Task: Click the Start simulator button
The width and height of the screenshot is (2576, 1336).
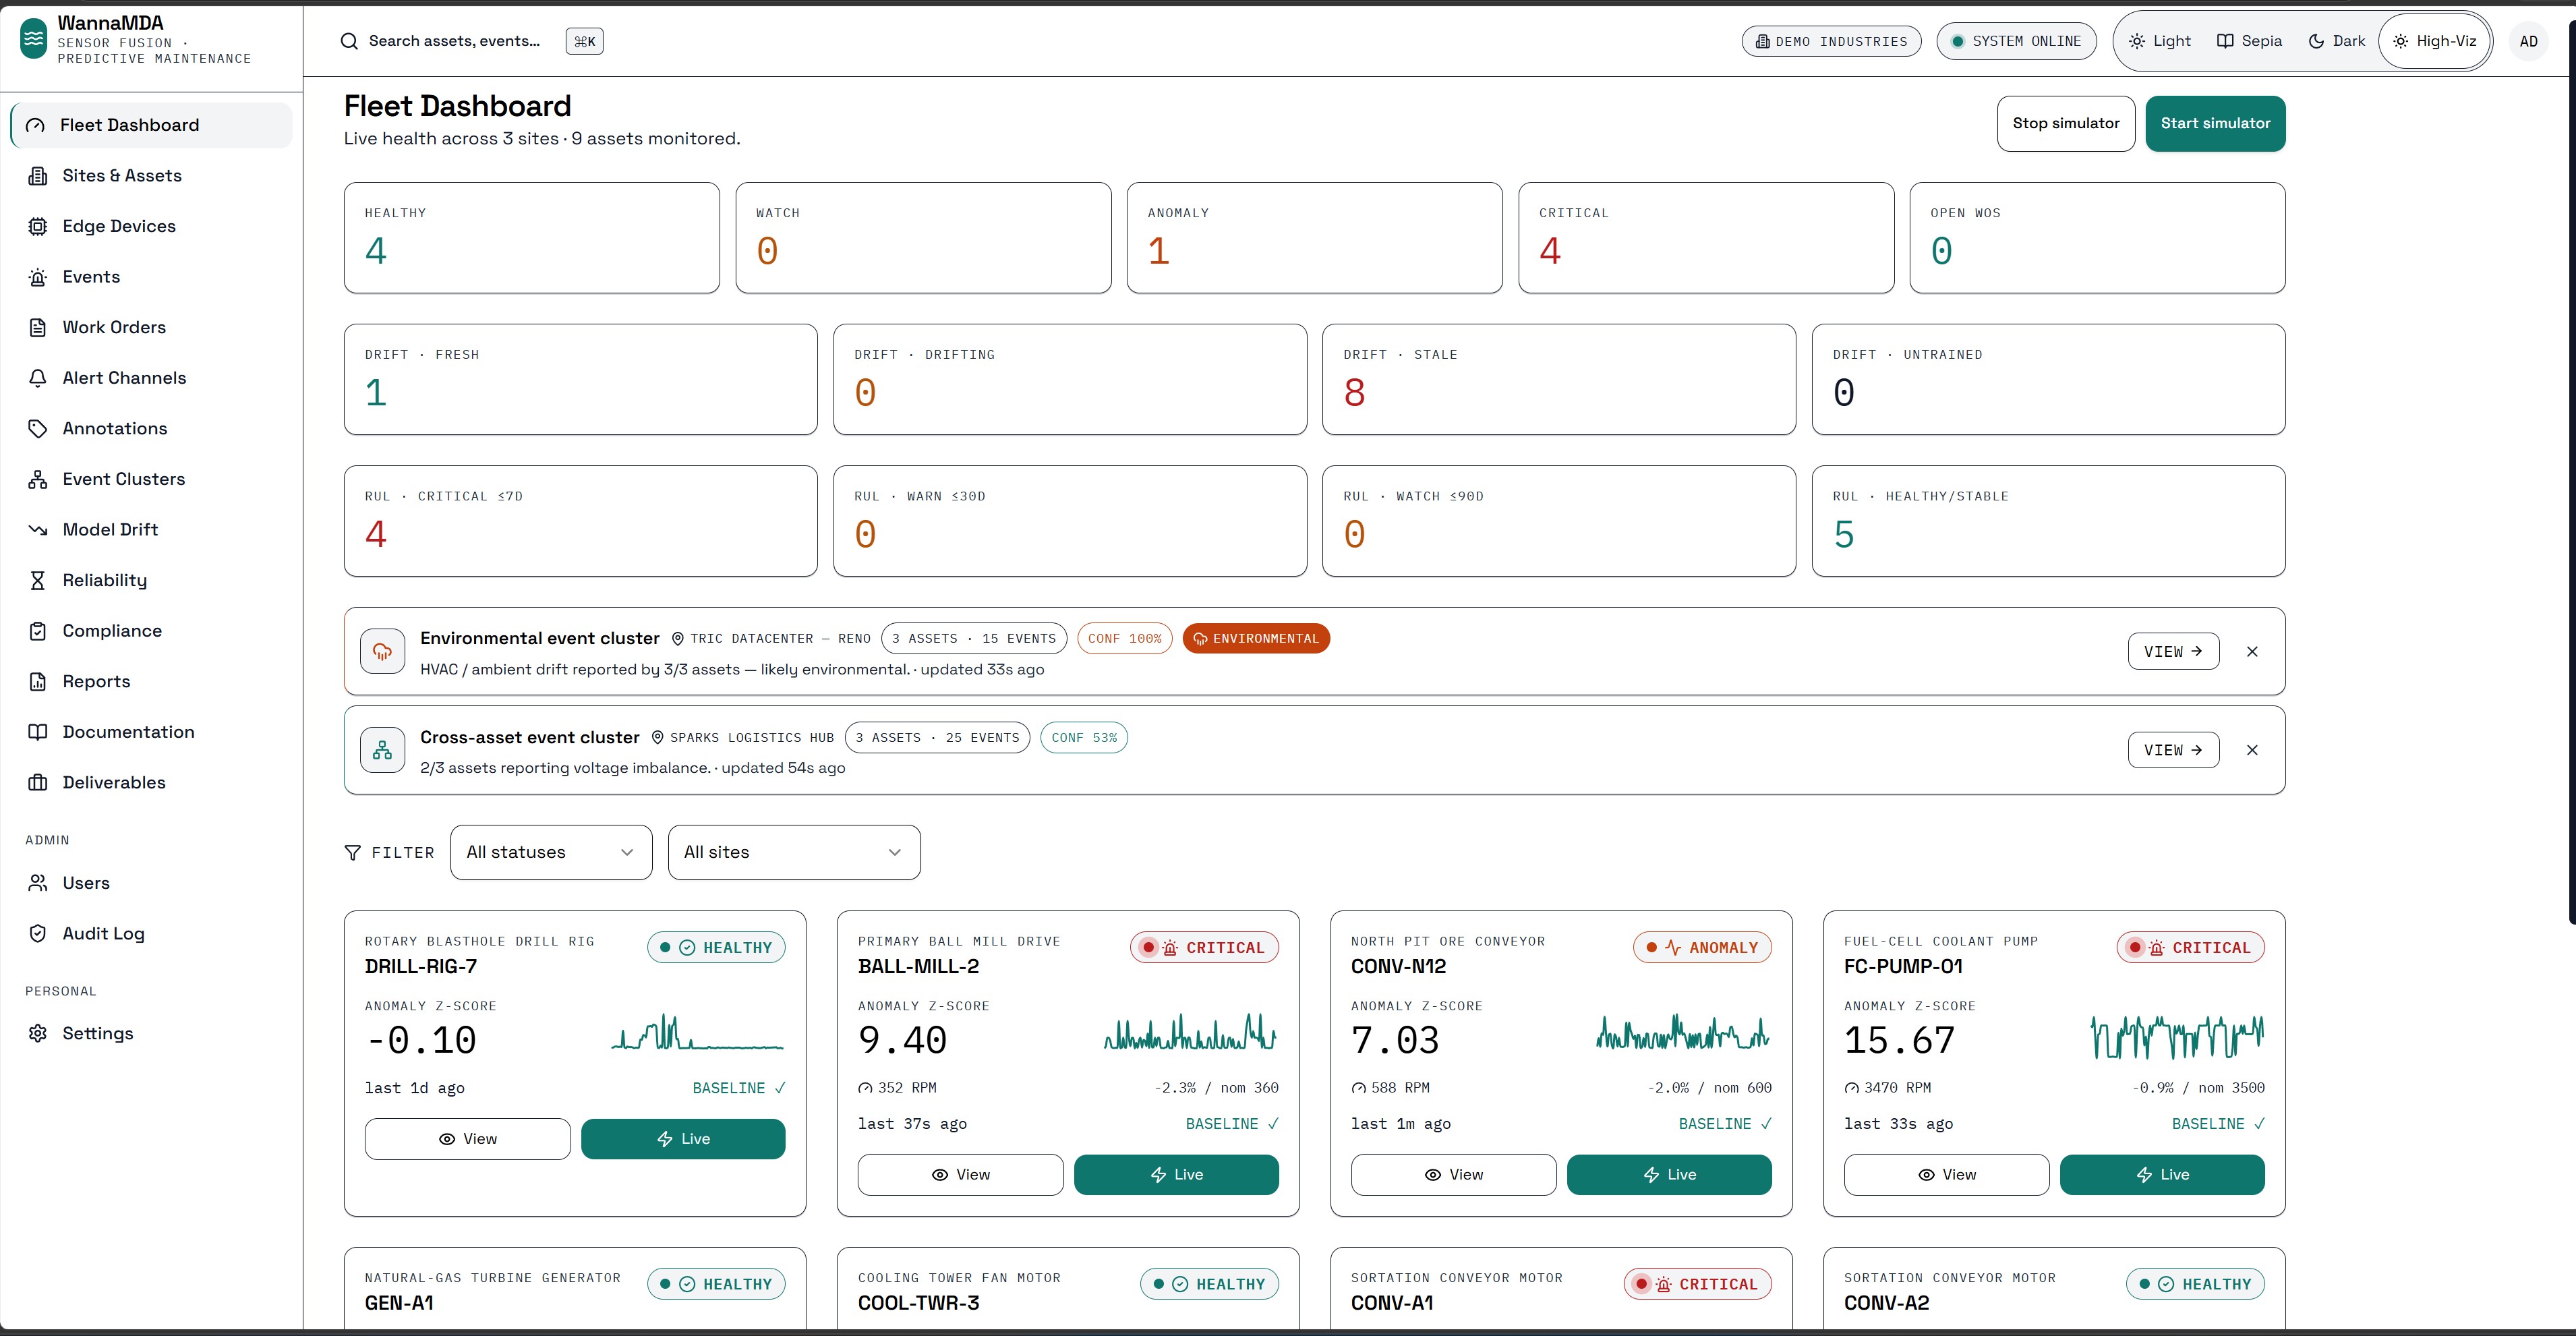Action: (x=2215, y=124)
